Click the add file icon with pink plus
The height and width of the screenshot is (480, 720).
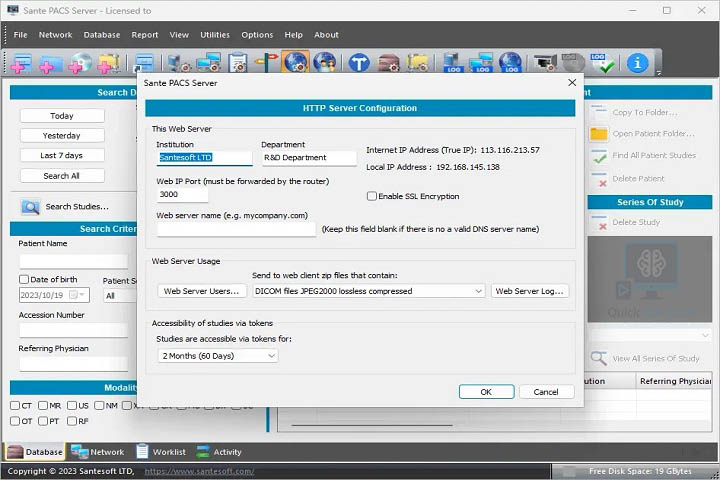coord(21,63)
